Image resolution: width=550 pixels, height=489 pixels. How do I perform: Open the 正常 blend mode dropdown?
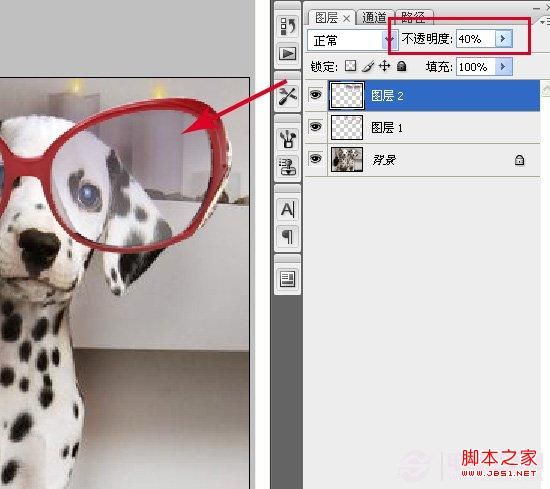click(352, 40)
